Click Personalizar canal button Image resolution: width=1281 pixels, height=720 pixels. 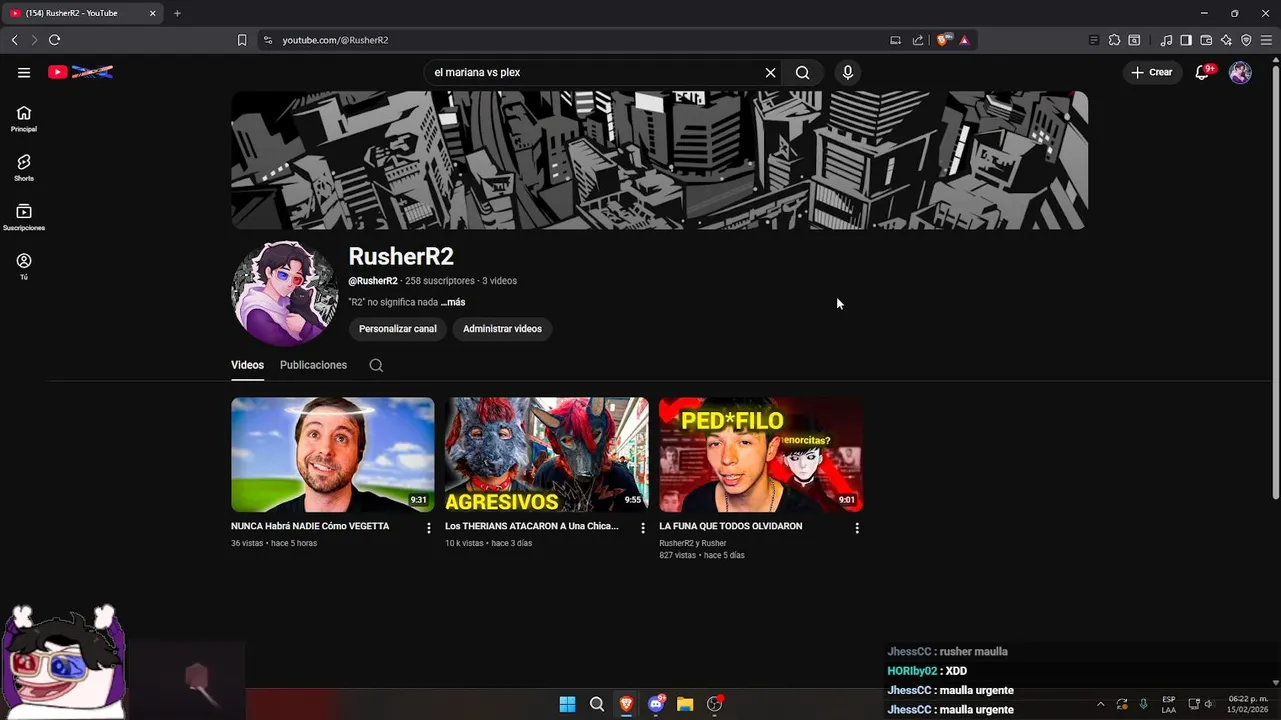point(398,329)
